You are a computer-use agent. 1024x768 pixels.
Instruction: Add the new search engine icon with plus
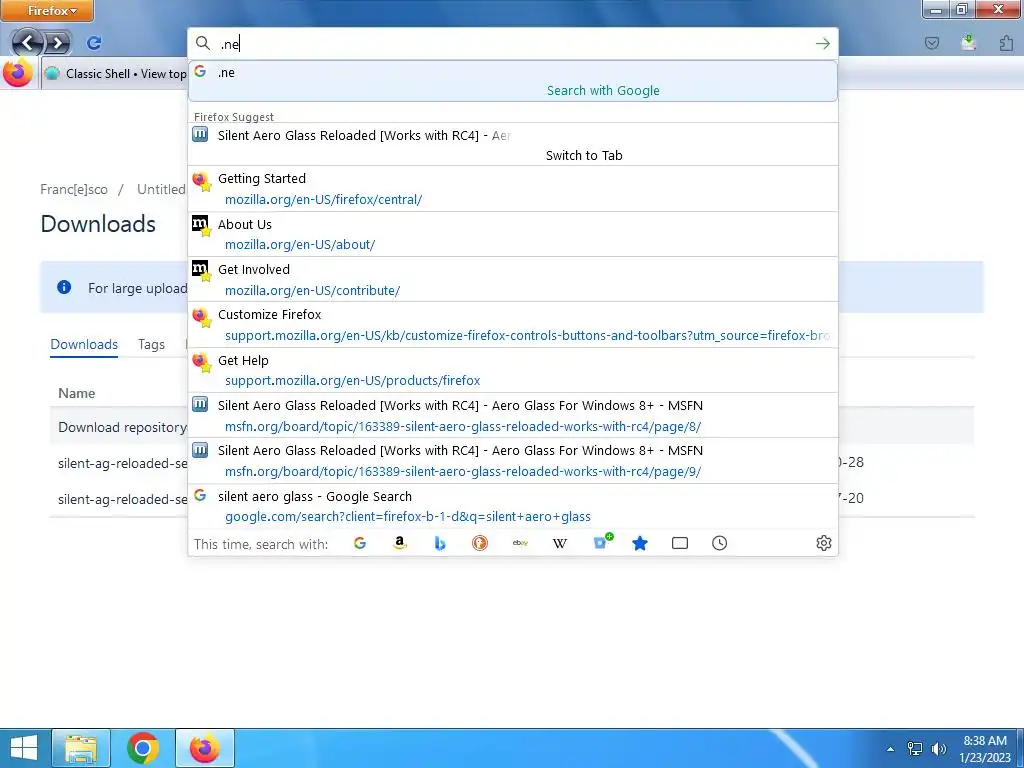pos(602,541)
